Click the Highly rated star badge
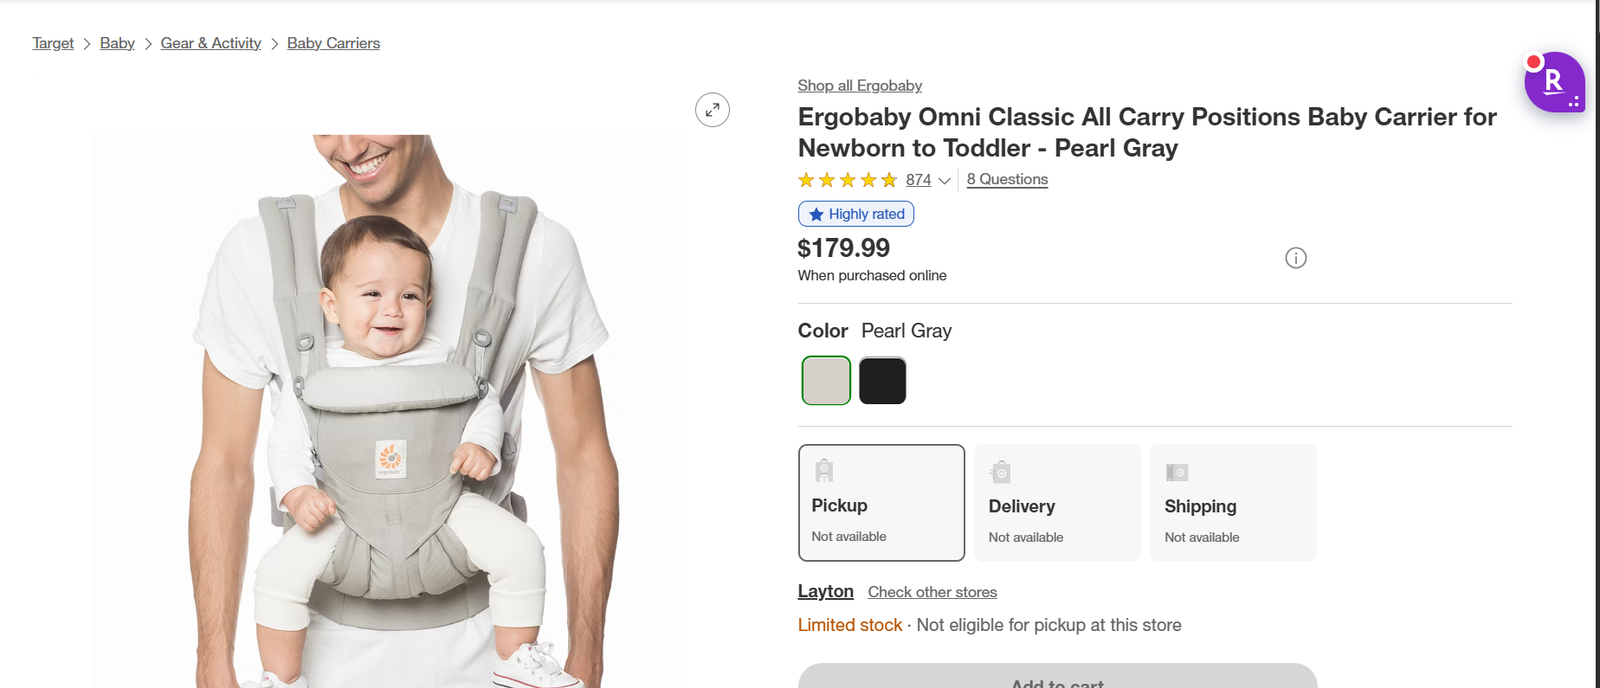Viewport: 1600px width, 688px height. (x=856, y=214)
